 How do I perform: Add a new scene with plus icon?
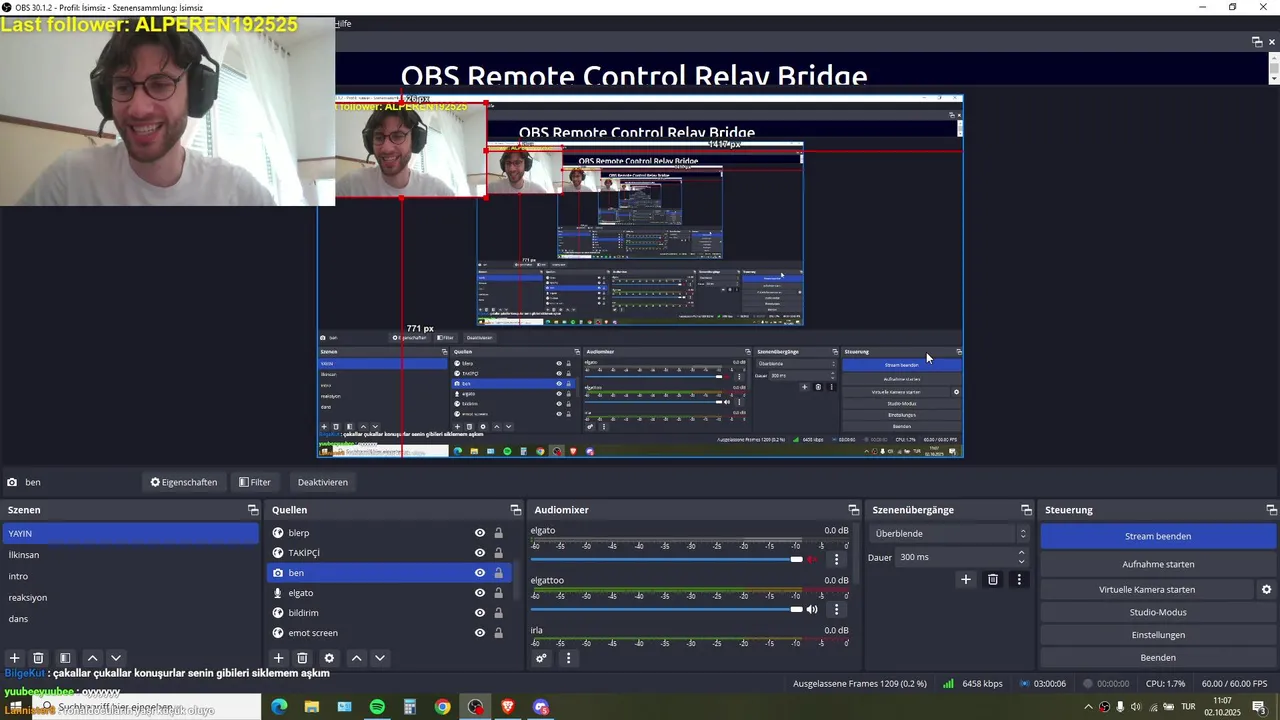point(15,658)
